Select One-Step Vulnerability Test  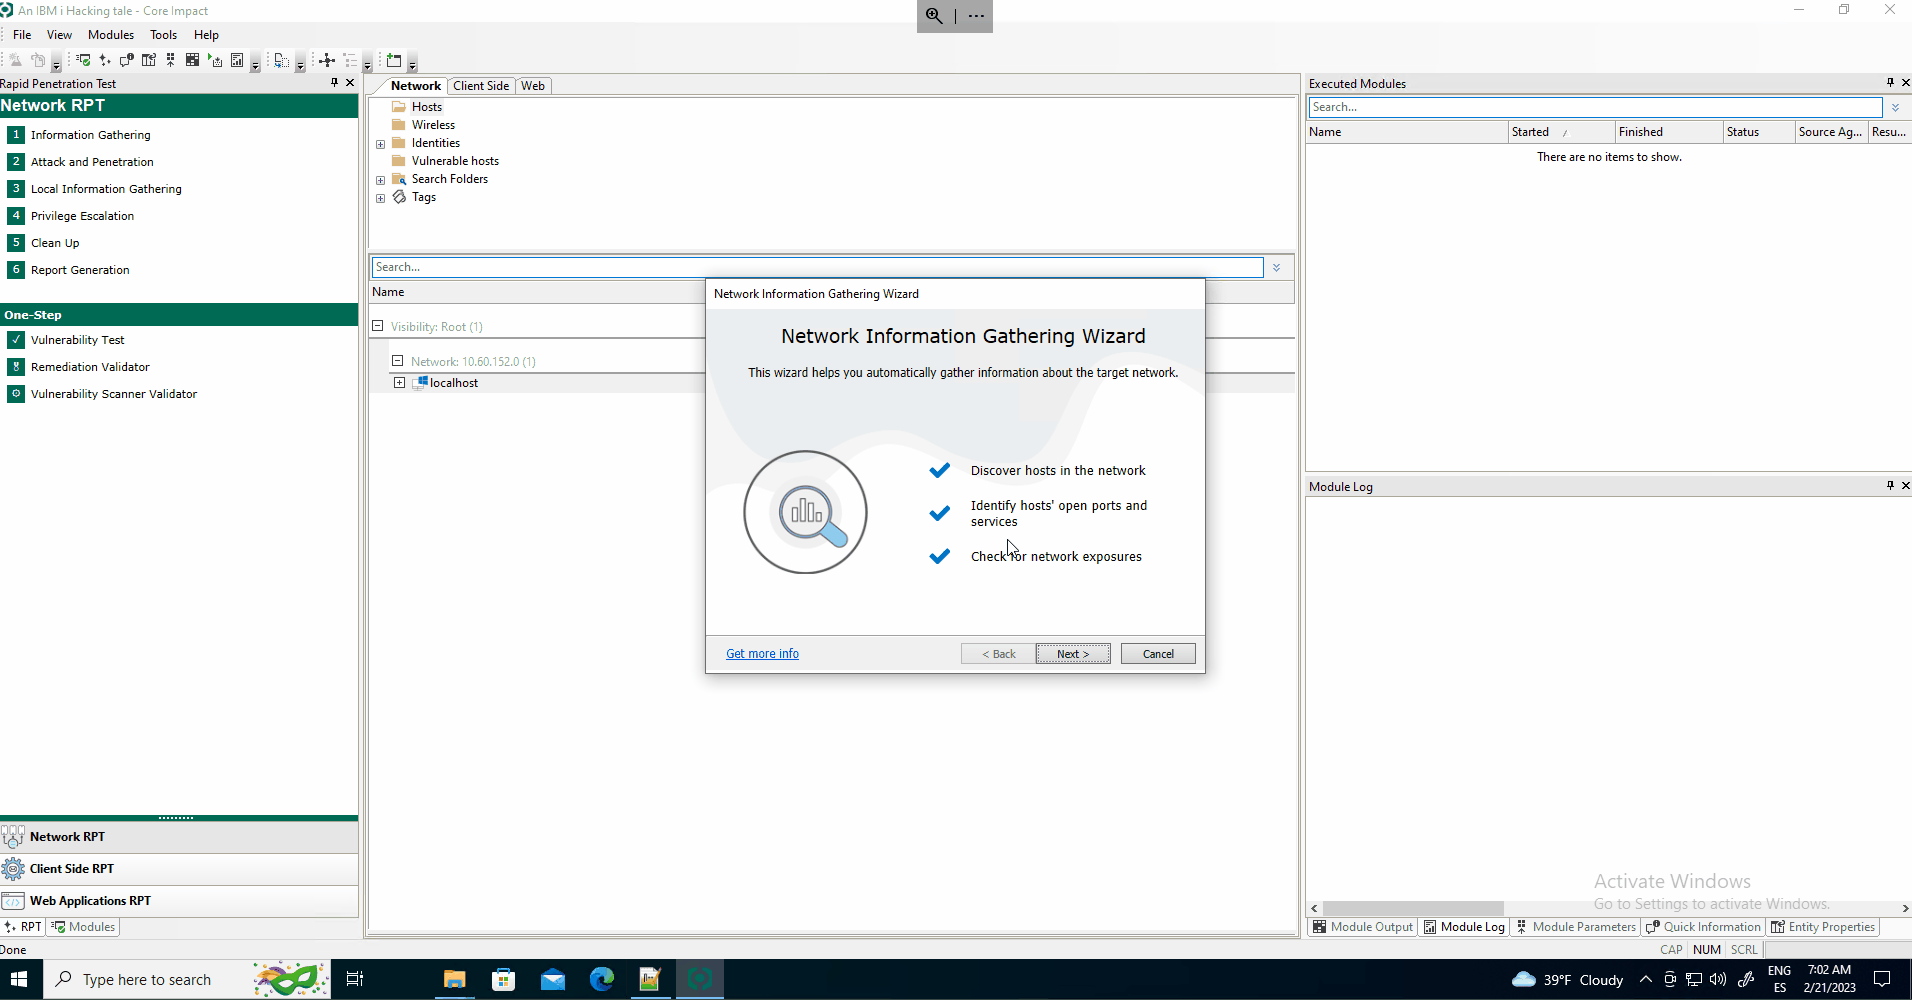click(x=67, y=340)
